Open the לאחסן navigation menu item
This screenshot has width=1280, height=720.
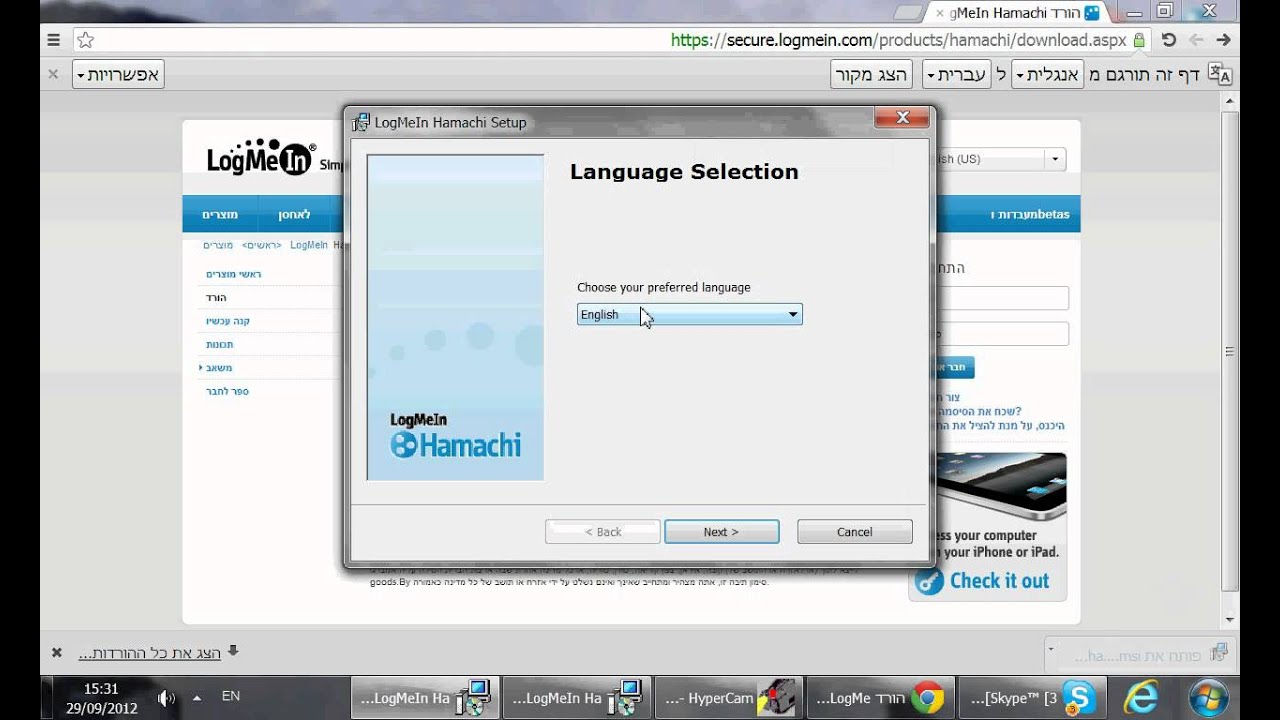[294, 214]
